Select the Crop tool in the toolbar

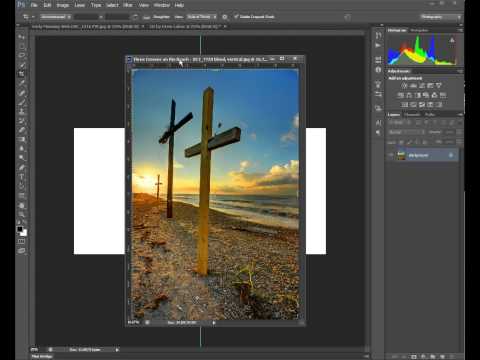[22, 74]
